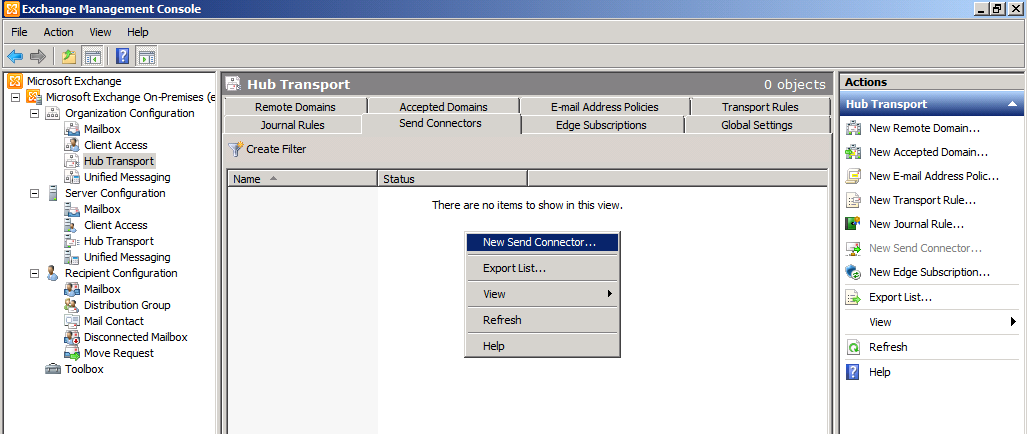Switch to the Journal Rules tab
The image size is (1027, 434).
(292, 125)
